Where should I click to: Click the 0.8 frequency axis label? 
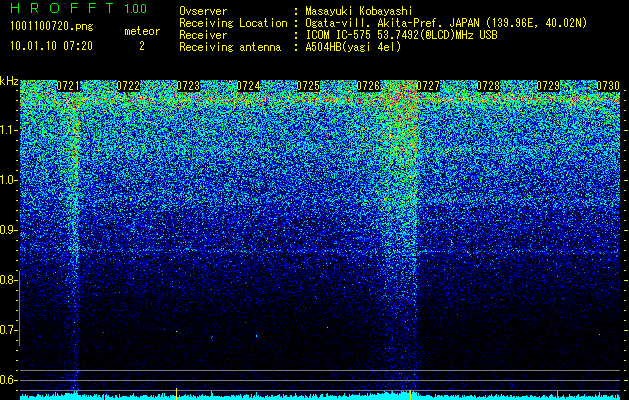click(8, 280)
